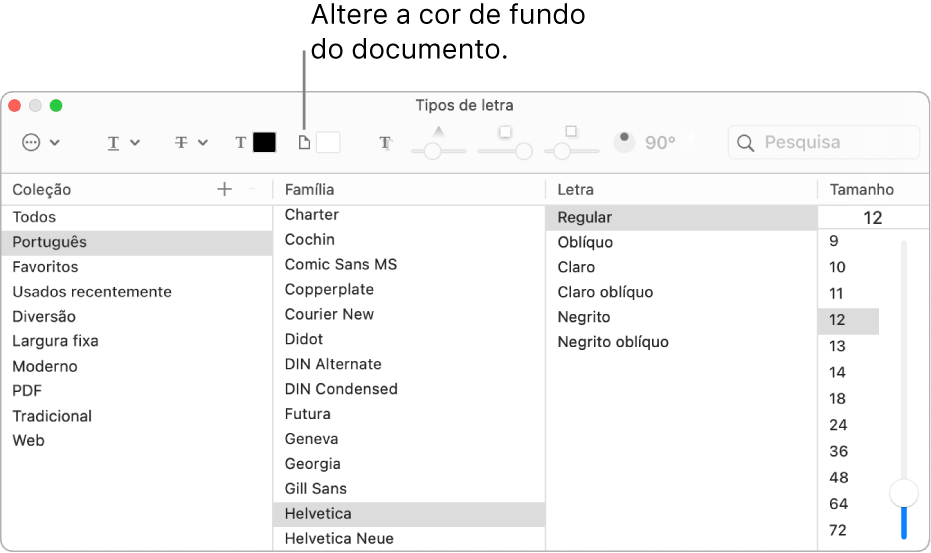Select font size 24 in list
This screenshot has height=553, width=931.
click(x=838, y=425)
